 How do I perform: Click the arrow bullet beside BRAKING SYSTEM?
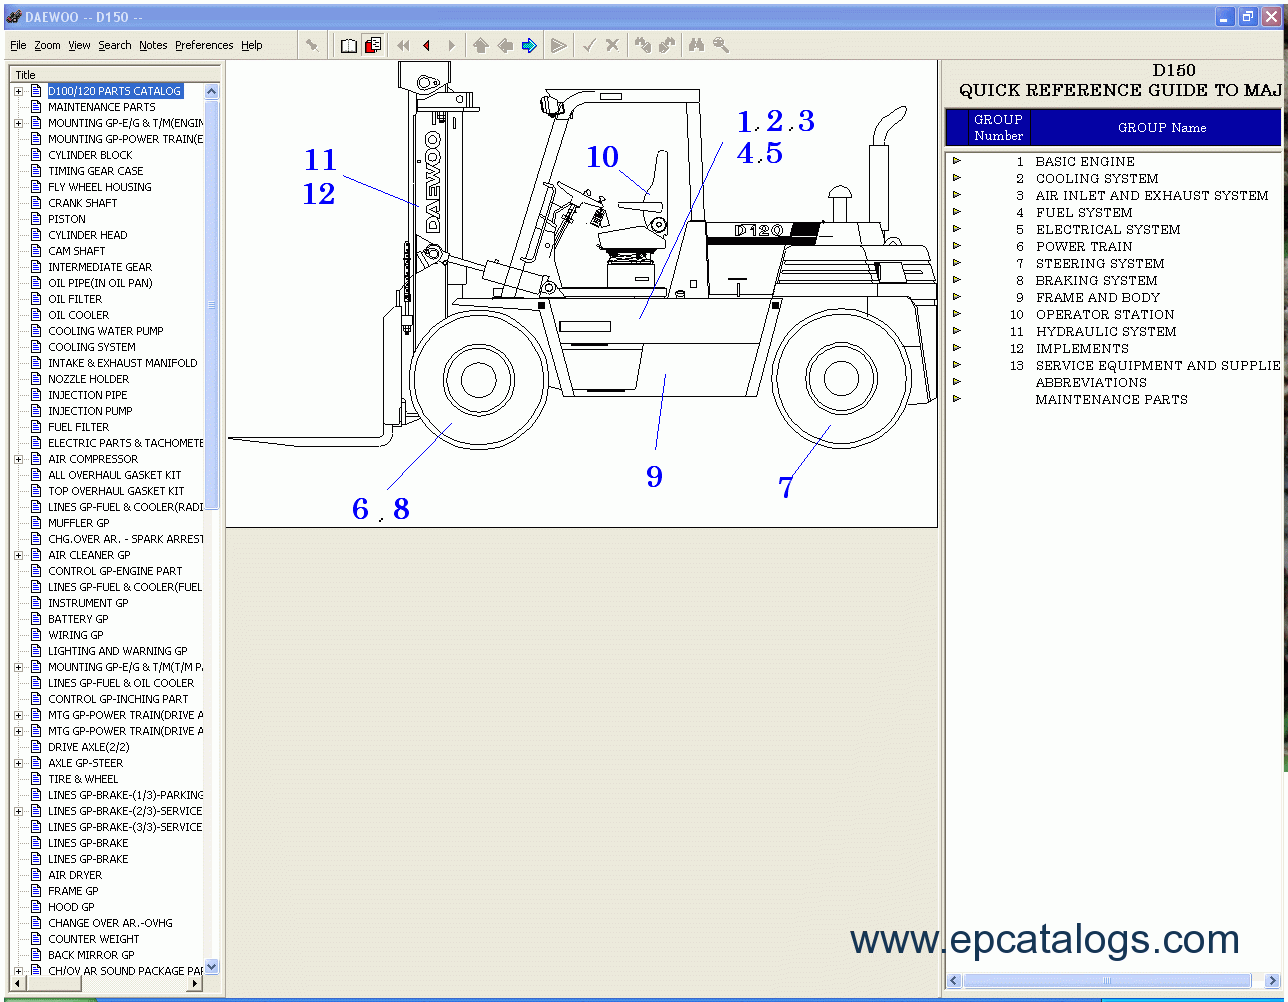(957, 279)
